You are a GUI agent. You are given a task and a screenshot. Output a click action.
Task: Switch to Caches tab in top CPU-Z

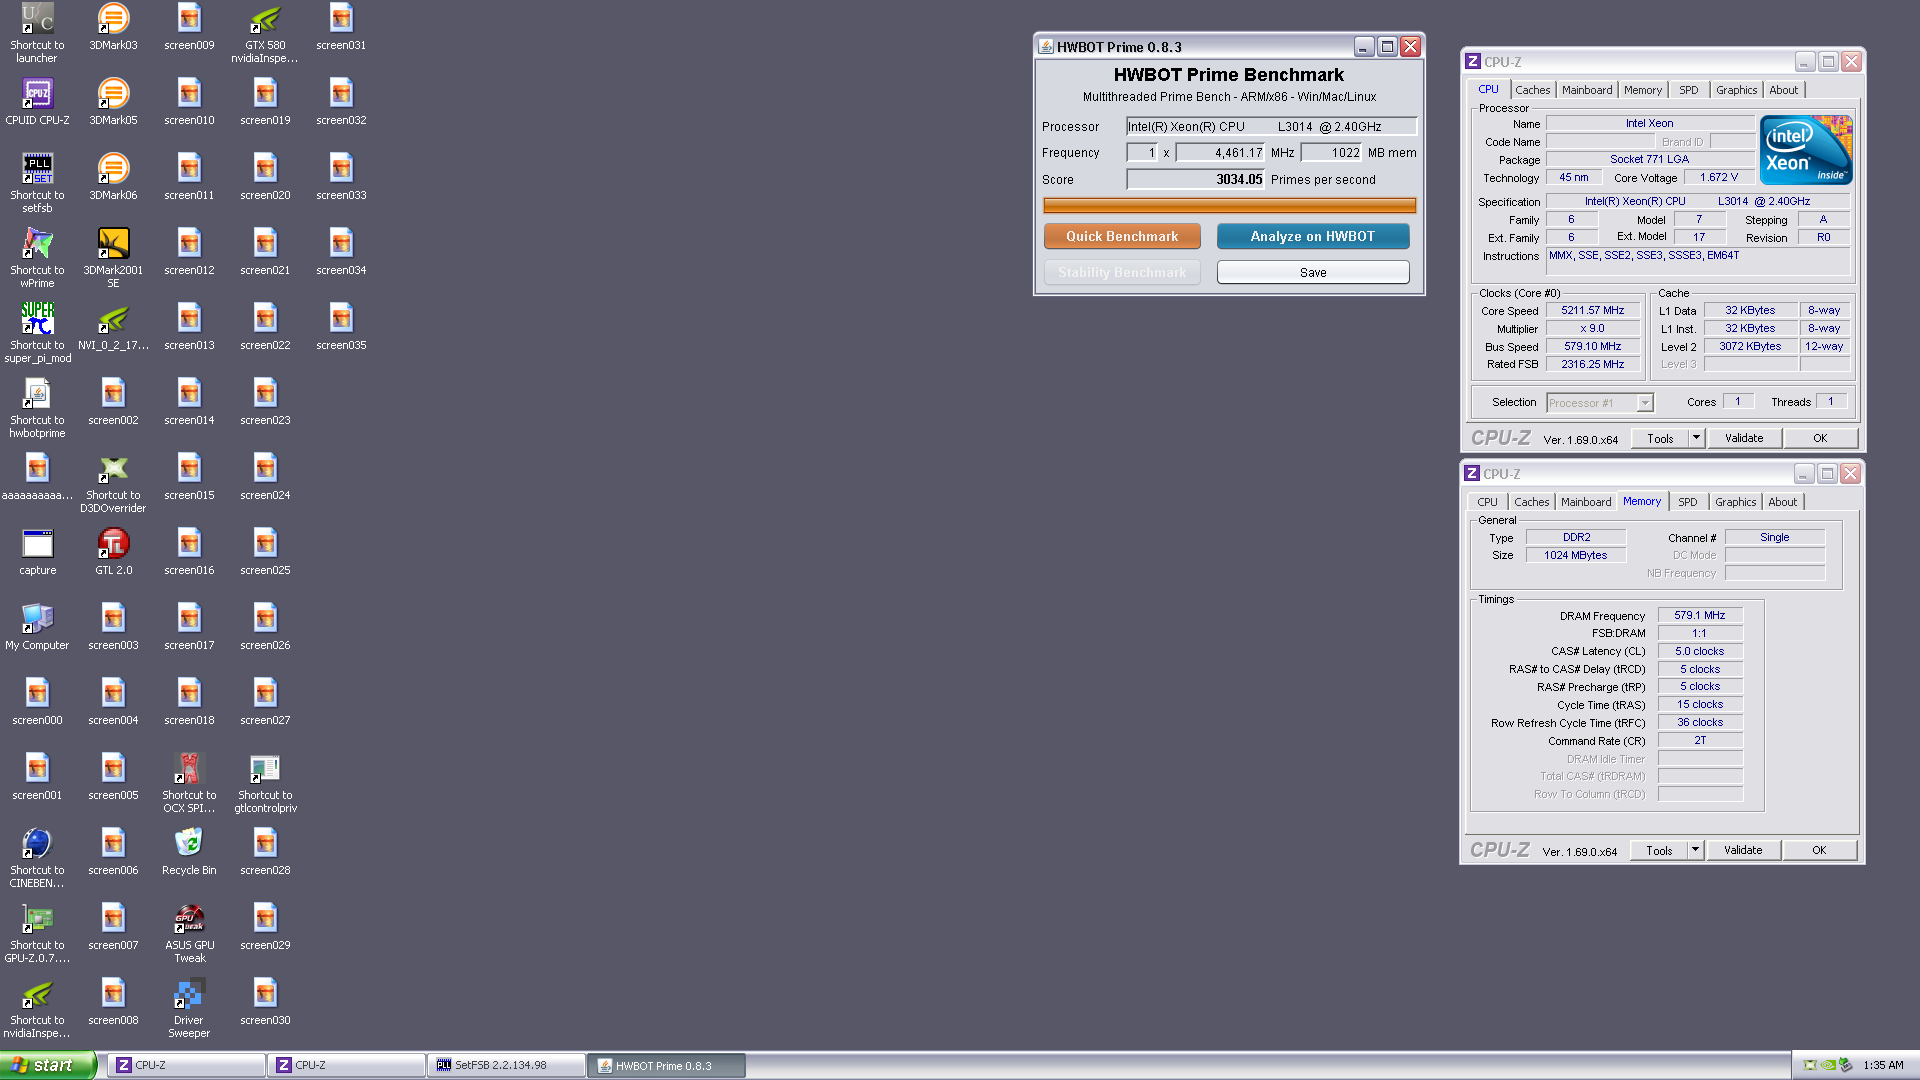click(1532, 90)
